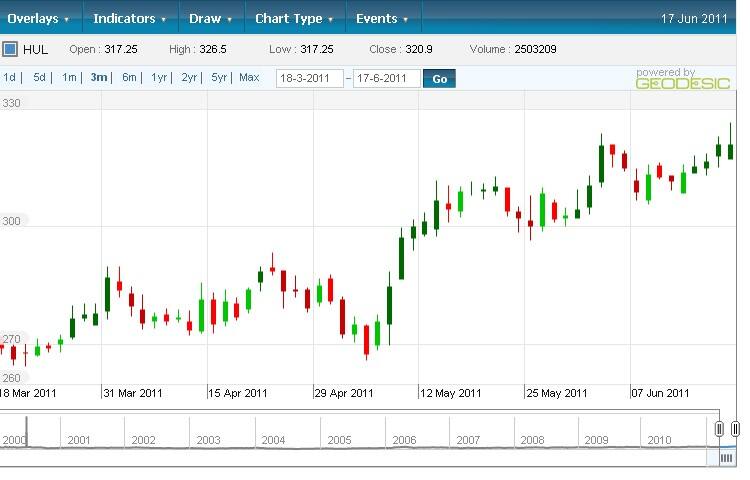The image size is (750, 480).
Task: Open the Chart Type menu
Action: [x=294, y=18]
